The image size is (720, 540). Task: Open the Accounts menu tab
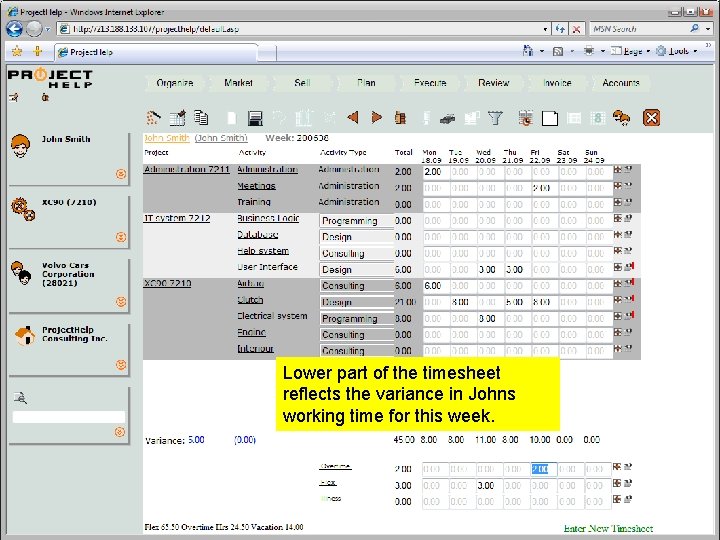[x=621, y=83]
